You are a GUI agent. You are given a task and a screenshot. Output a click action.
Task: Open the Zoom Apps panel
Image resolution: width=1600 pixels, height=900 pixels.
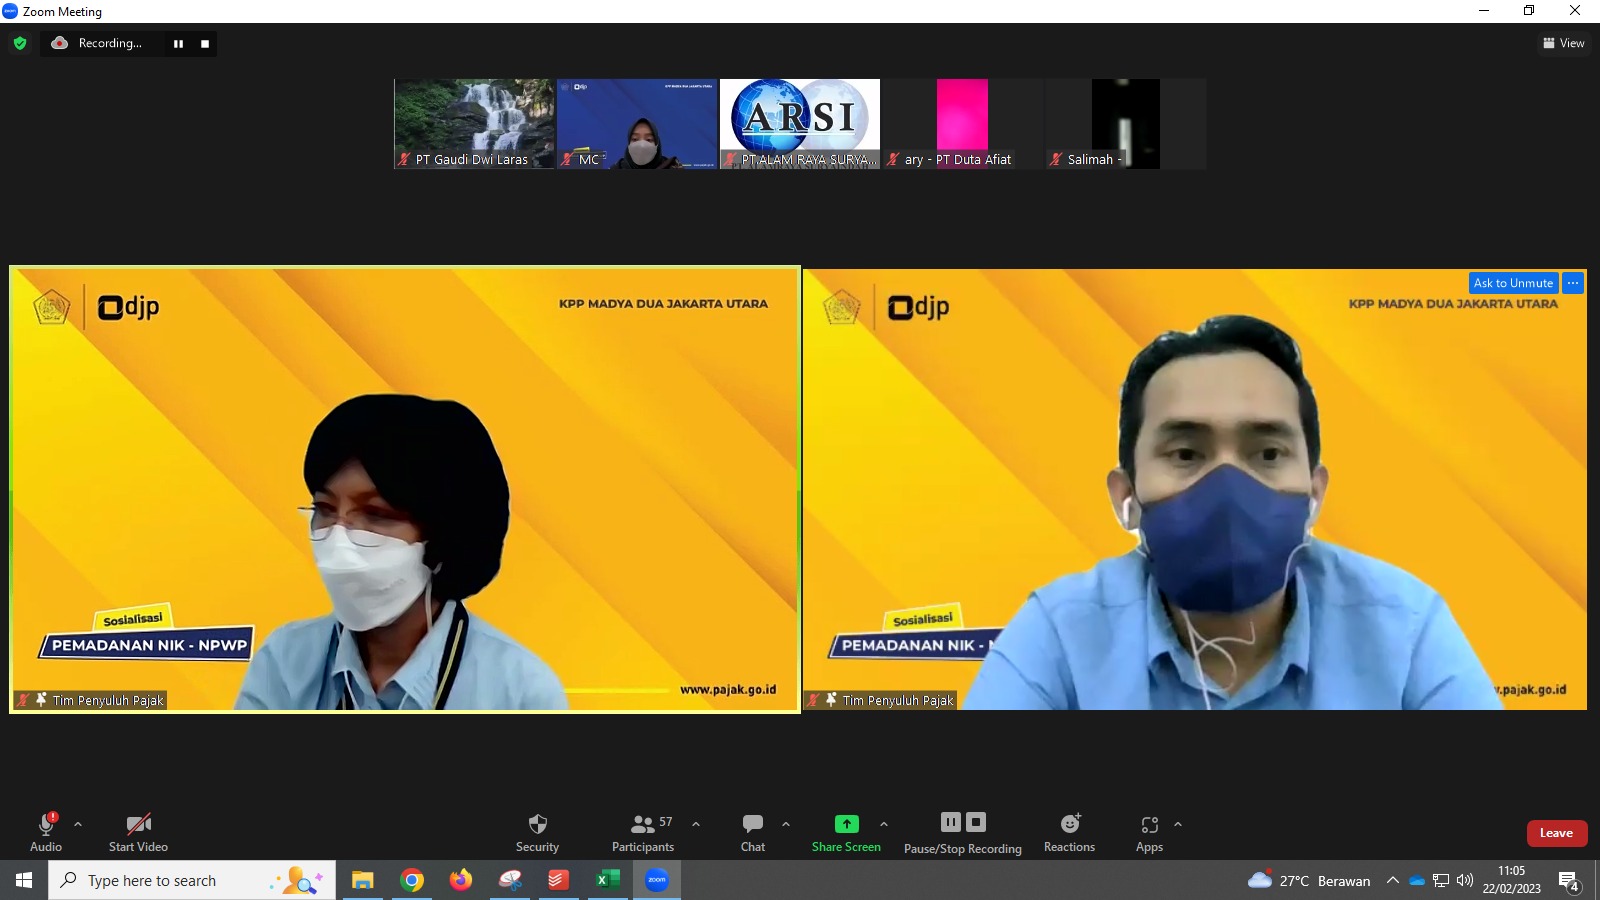click(x=1149, y=832)
